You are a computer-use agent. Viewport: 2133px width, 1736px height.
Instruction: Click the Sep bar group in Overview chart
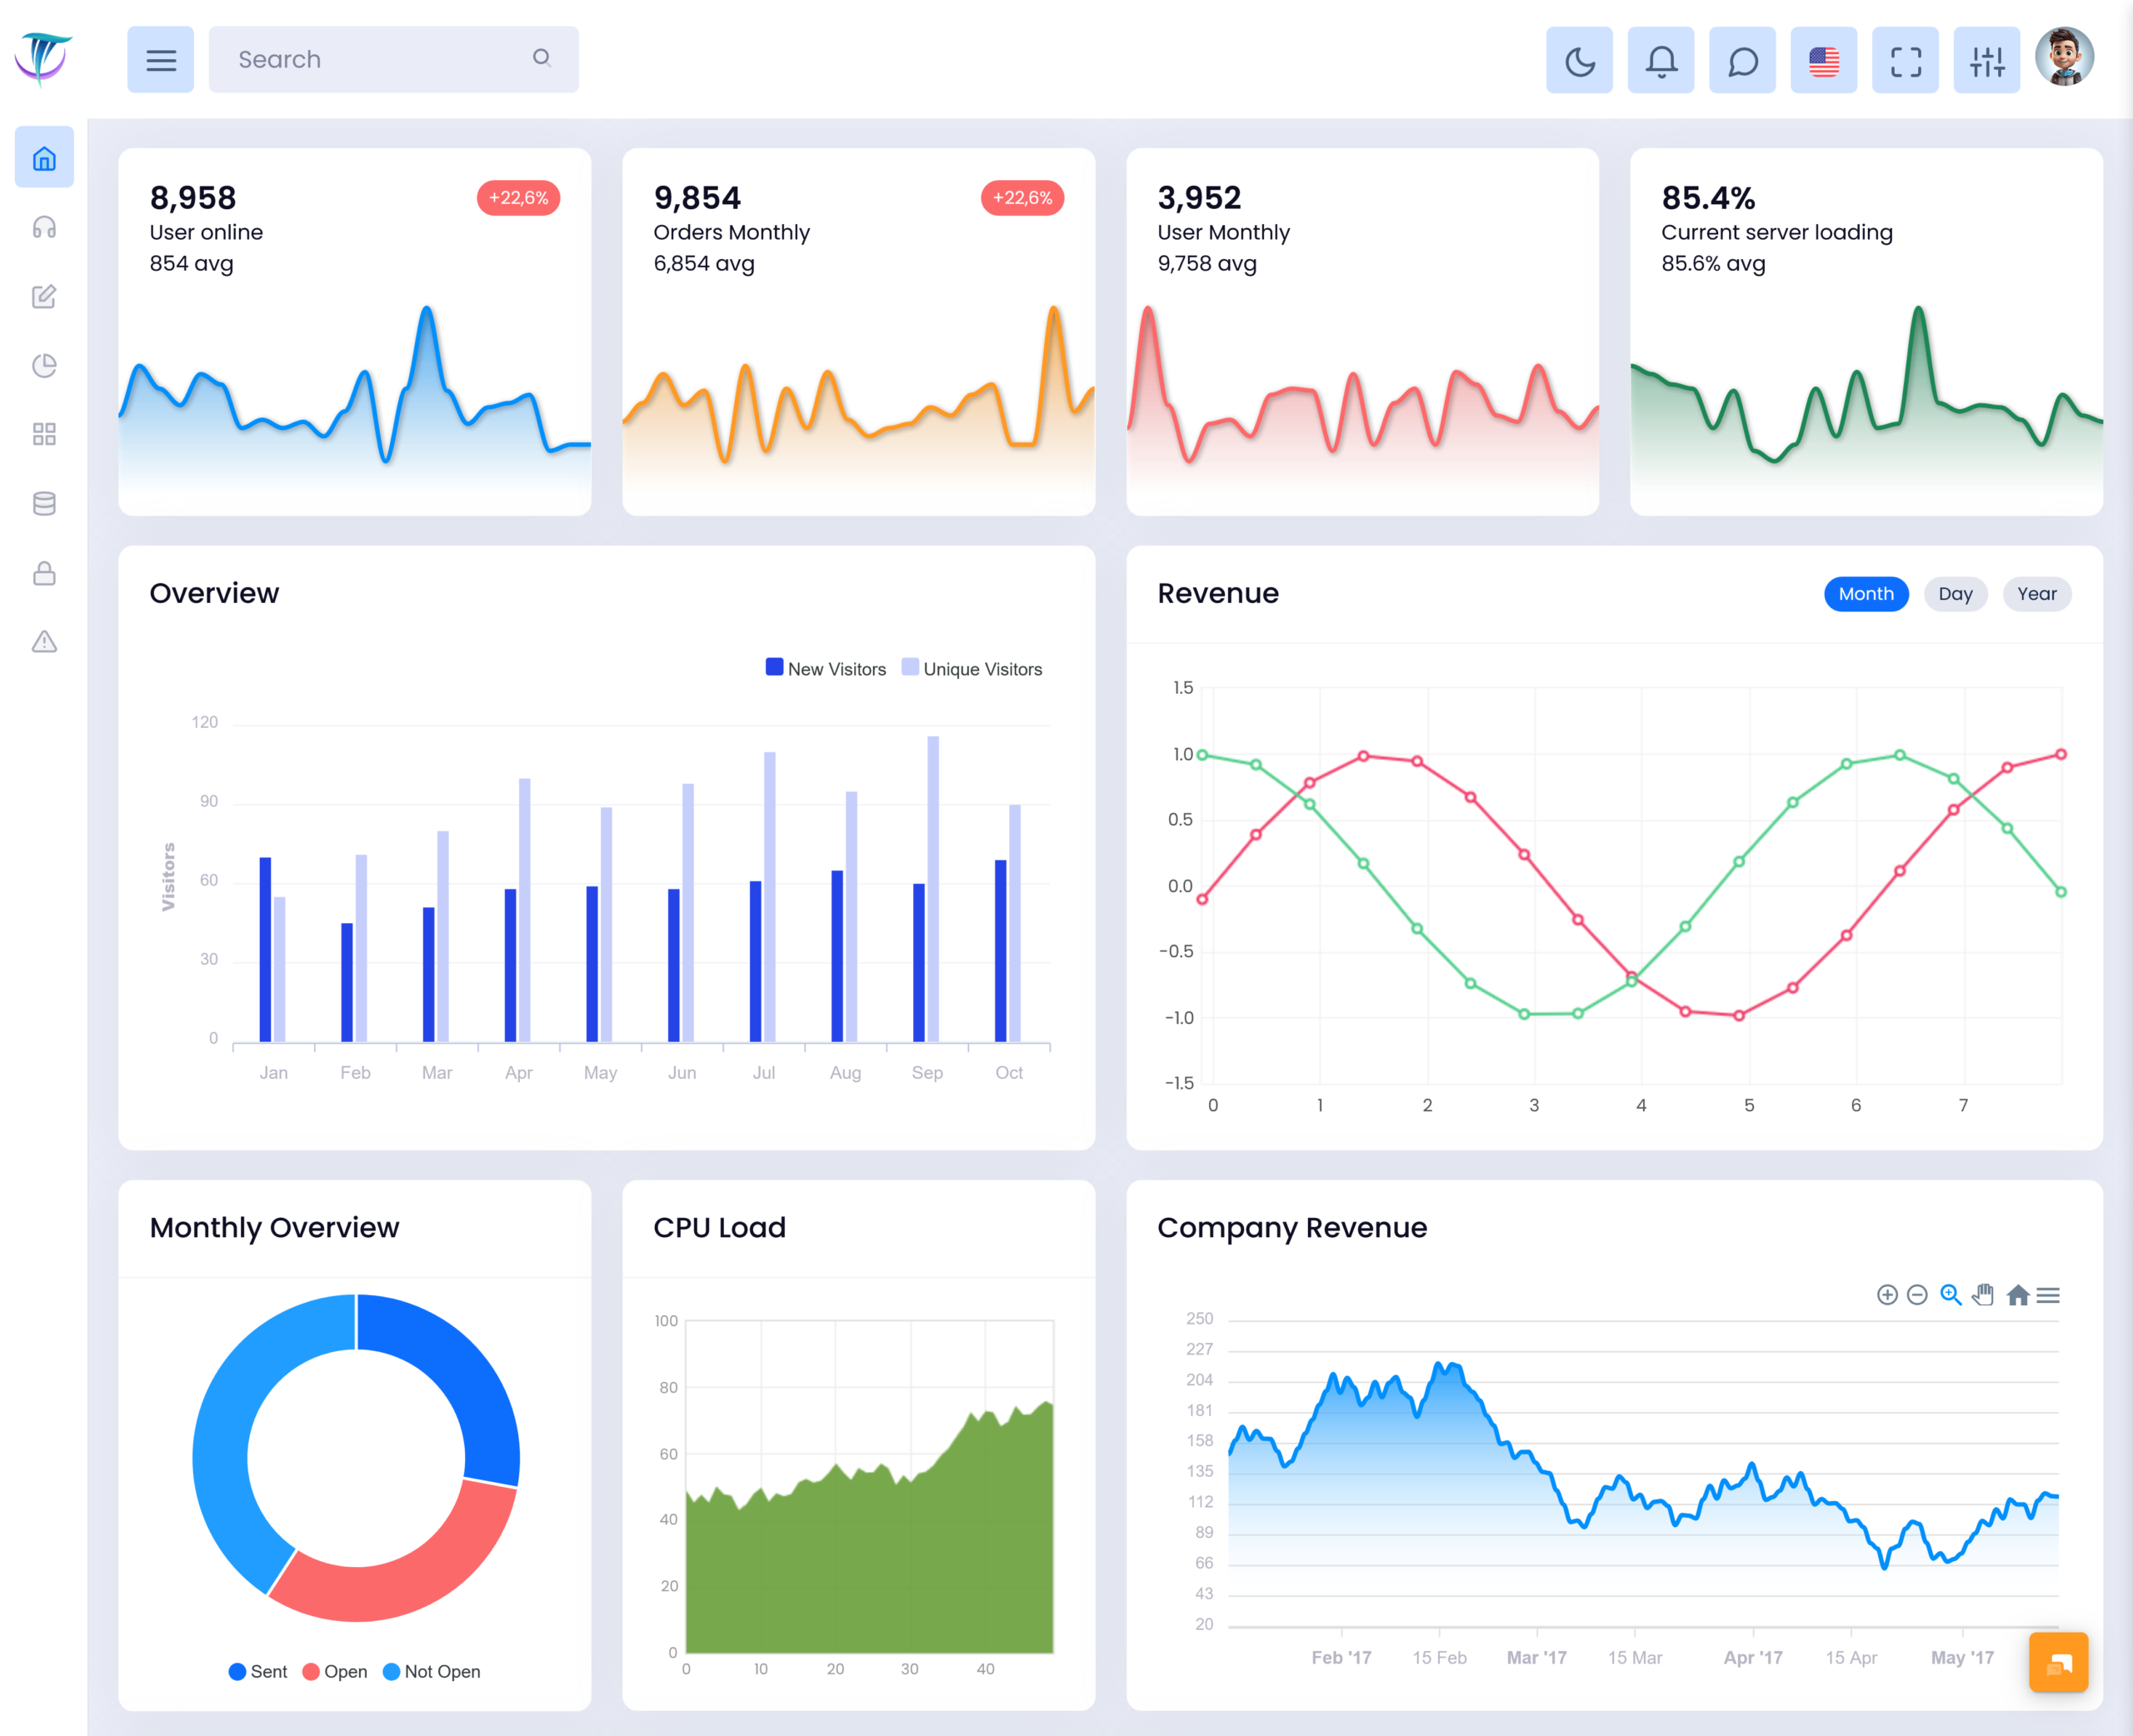926,889
